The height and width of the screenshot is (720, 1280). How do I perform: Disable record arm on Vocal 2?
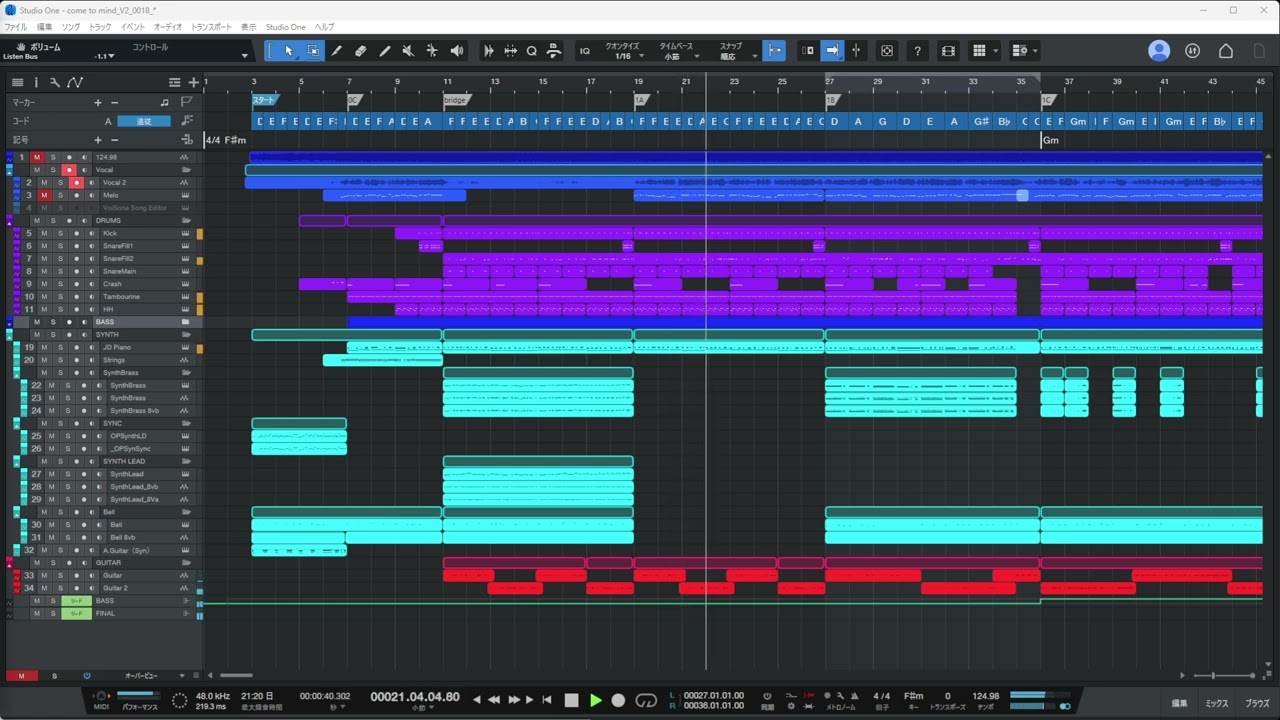76,183
